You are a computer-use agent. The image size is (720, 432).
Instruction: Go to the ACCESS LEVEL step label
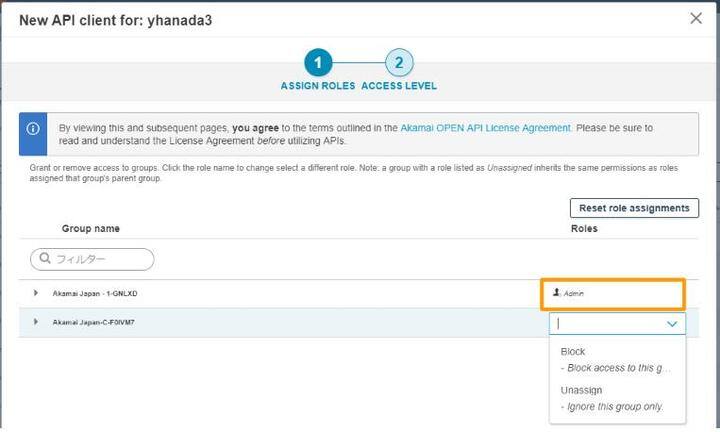pyautogui.click(x=399, y=86)
